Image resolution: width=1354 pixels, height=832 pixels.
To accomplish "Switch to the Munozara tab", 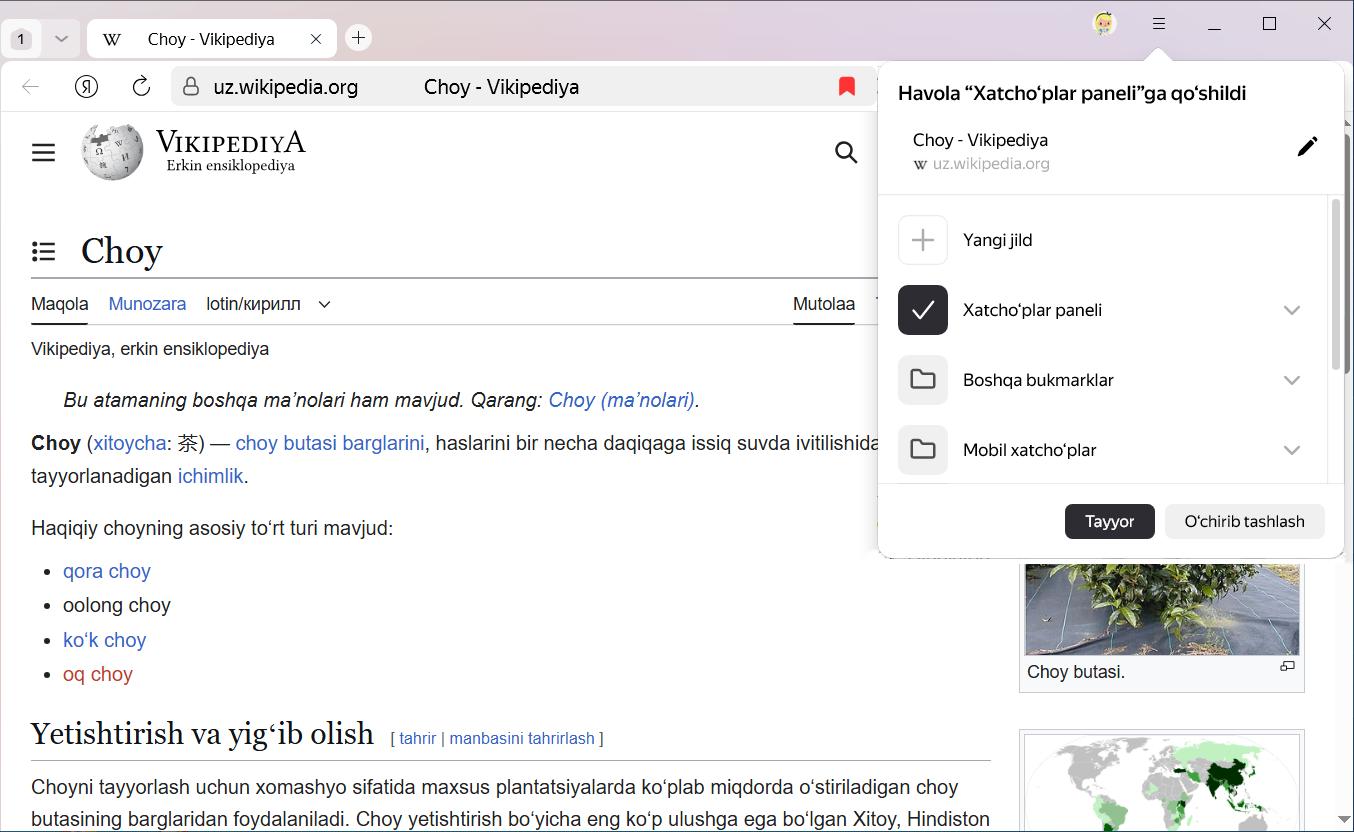I will (x=147, y=304).
